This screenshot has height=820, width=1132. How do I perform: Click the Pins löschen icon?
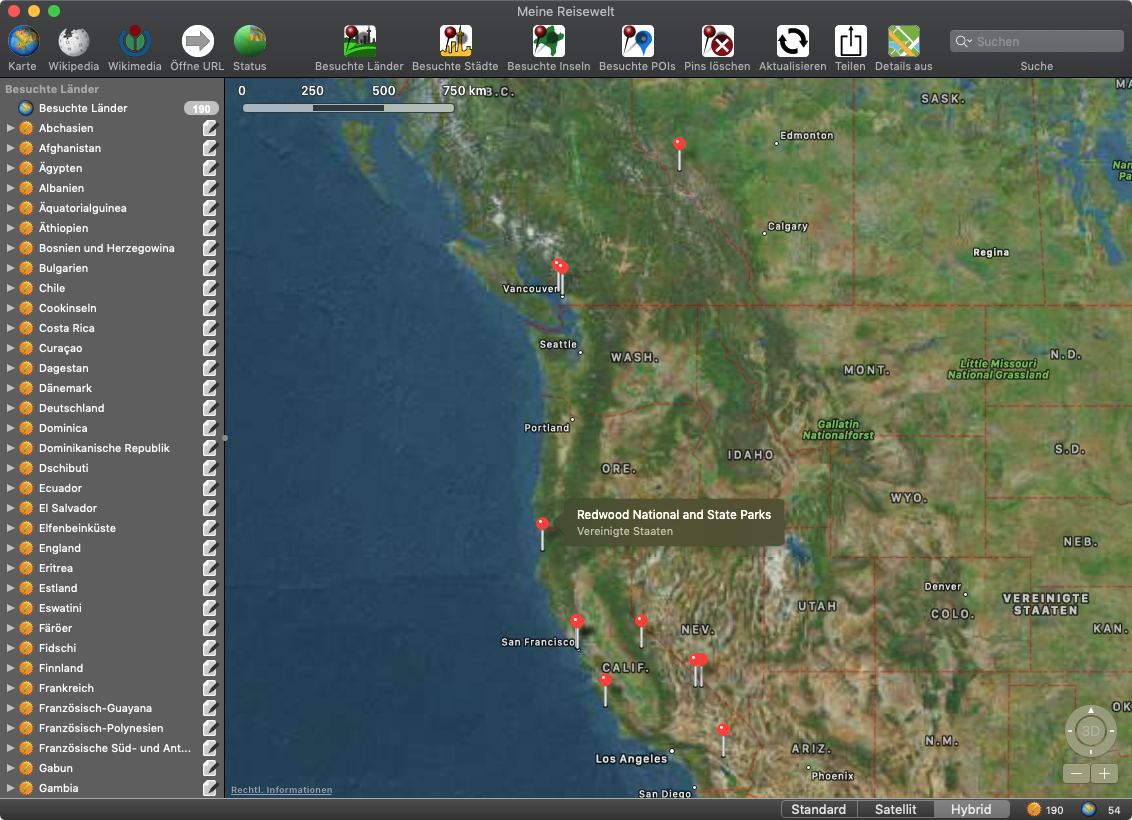[717, 42]
